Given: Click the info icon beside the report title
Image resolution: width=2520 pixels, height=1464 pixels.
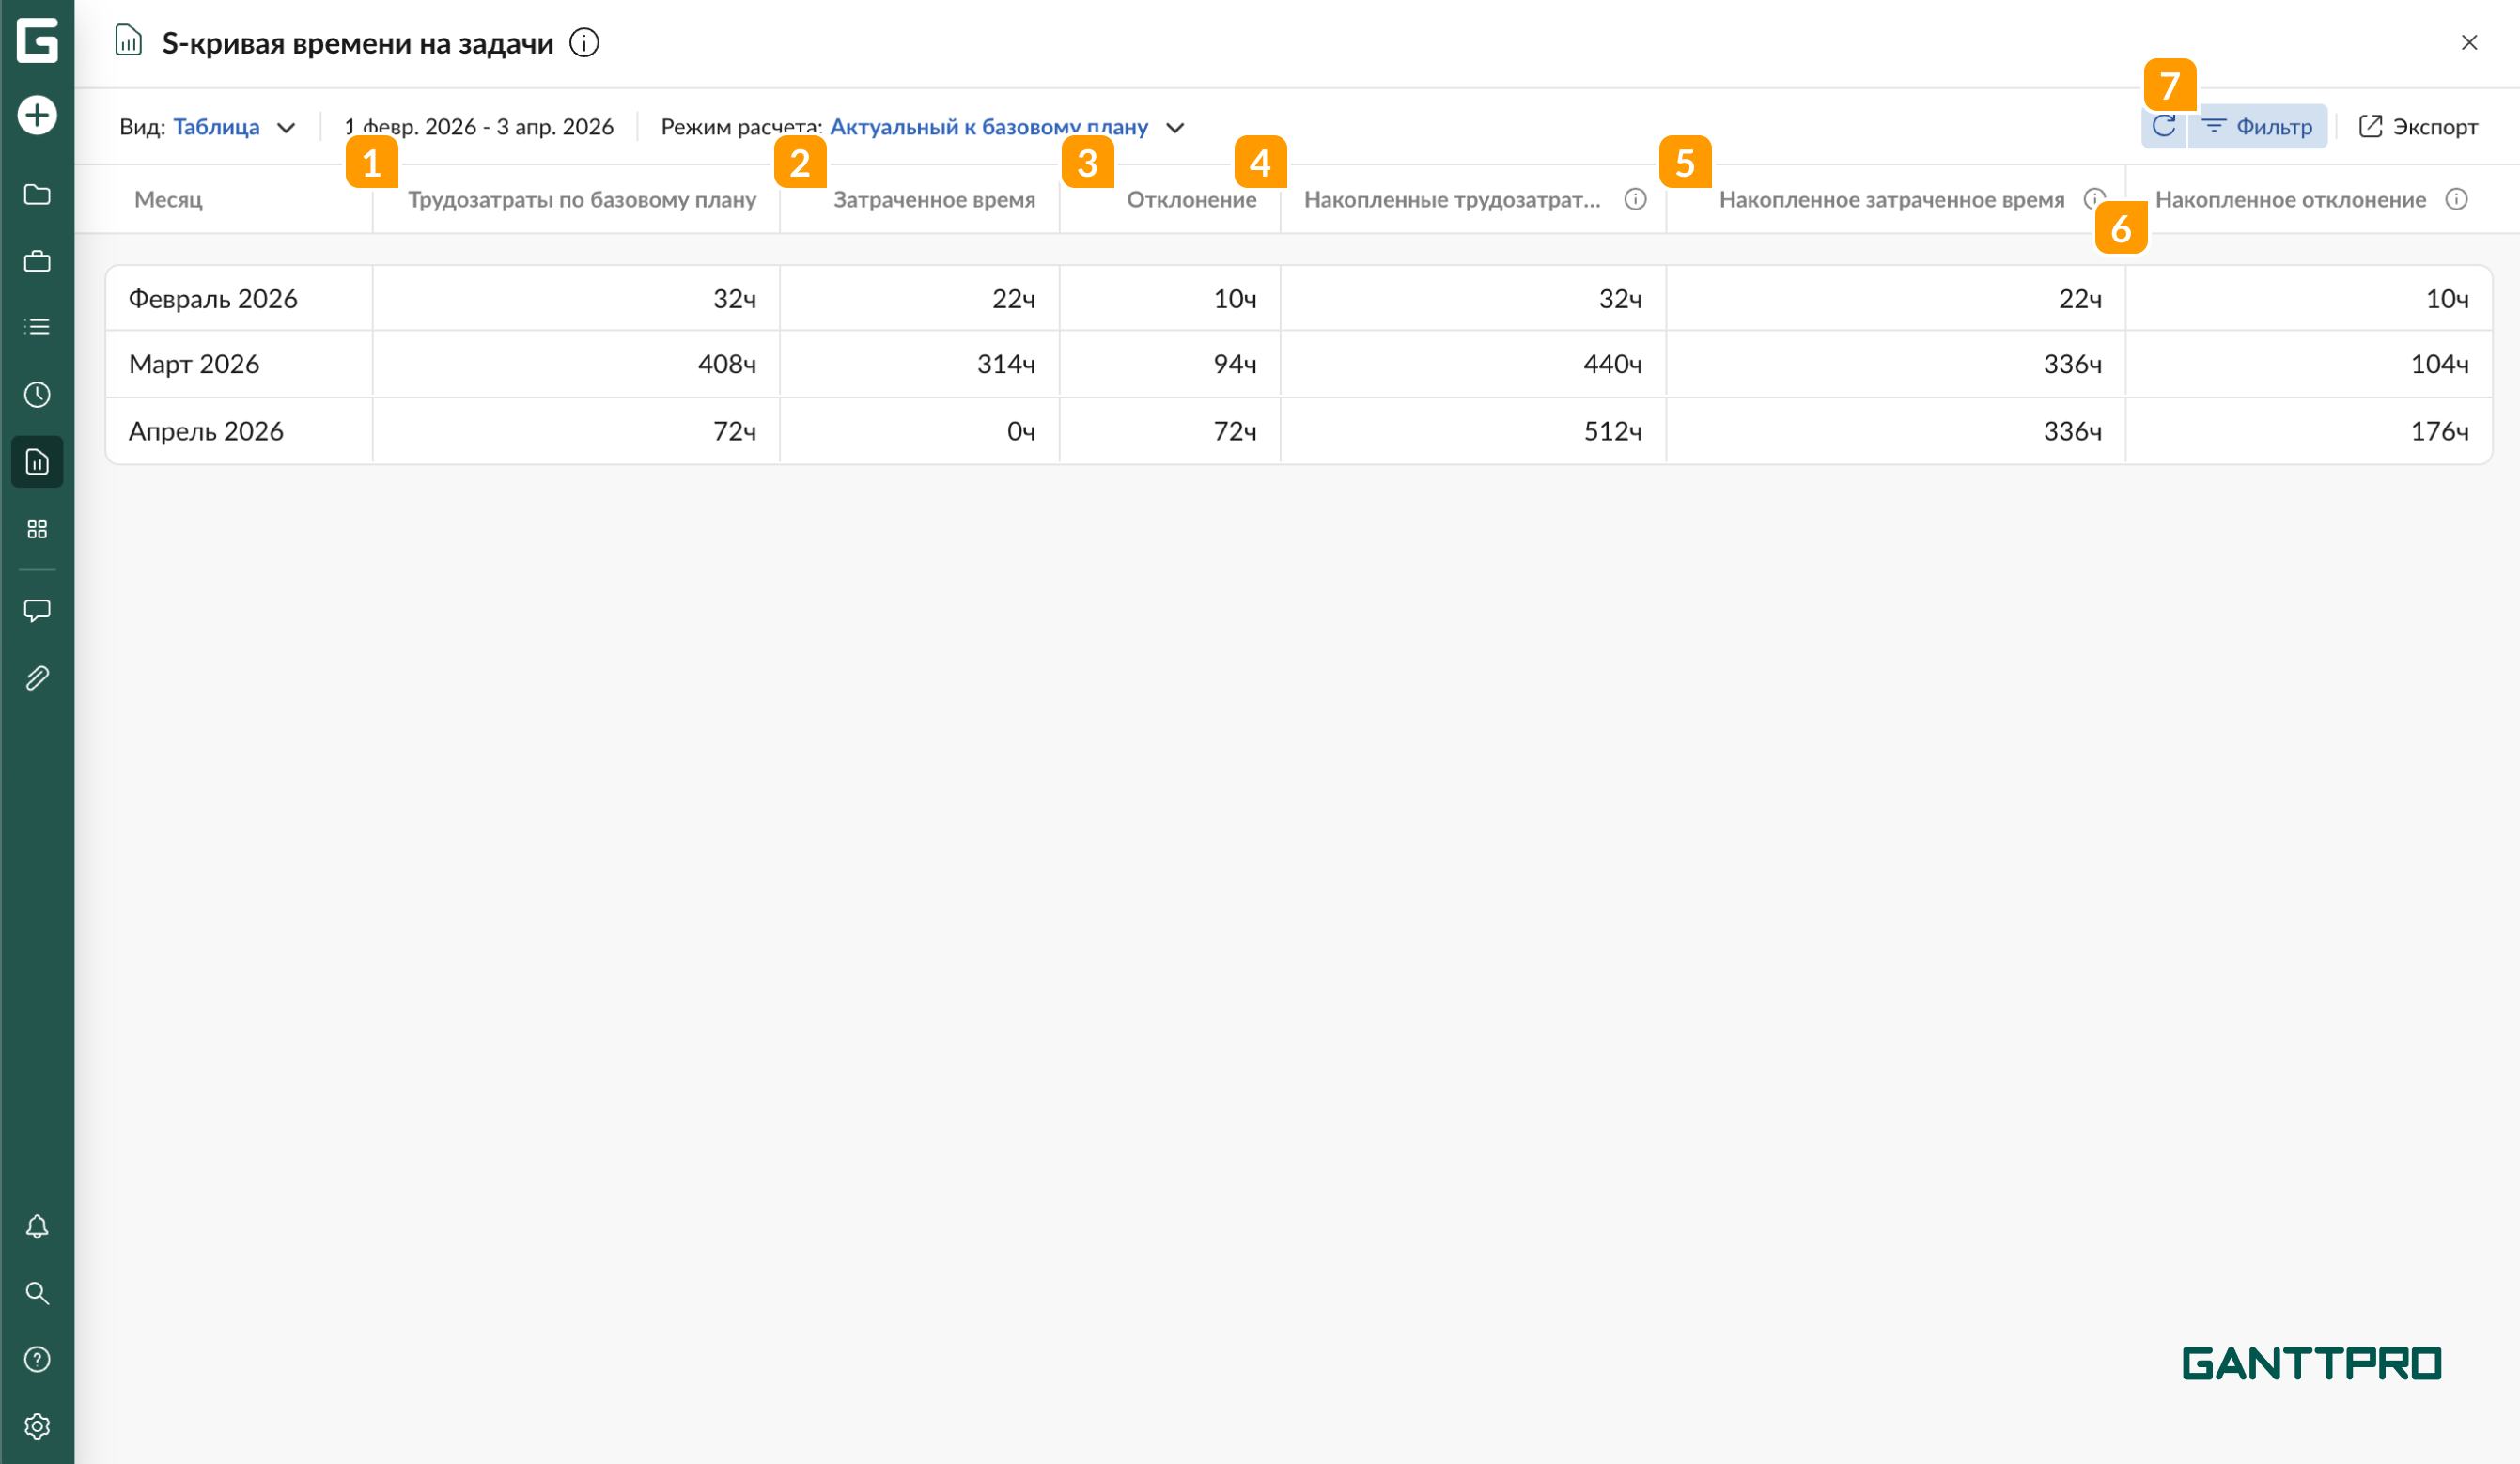Looking at the screenshot, I should [x=584, y=43].
